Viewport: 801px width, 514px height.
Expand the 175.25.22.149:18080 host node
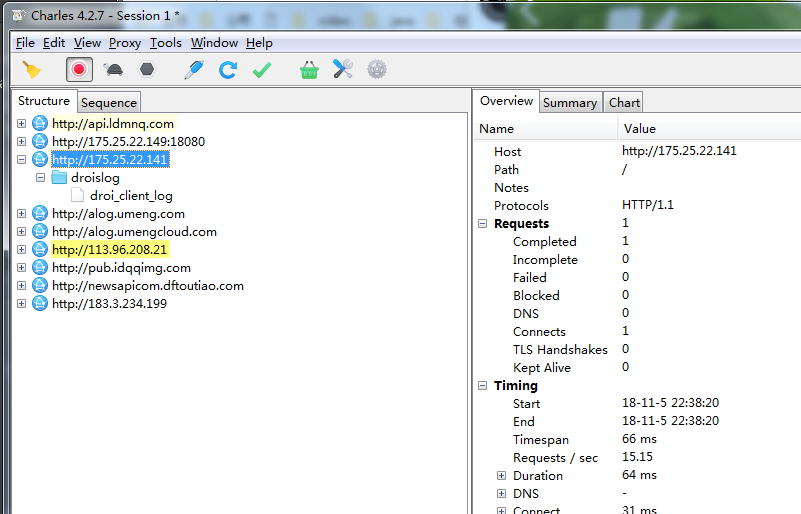point(21,142)
